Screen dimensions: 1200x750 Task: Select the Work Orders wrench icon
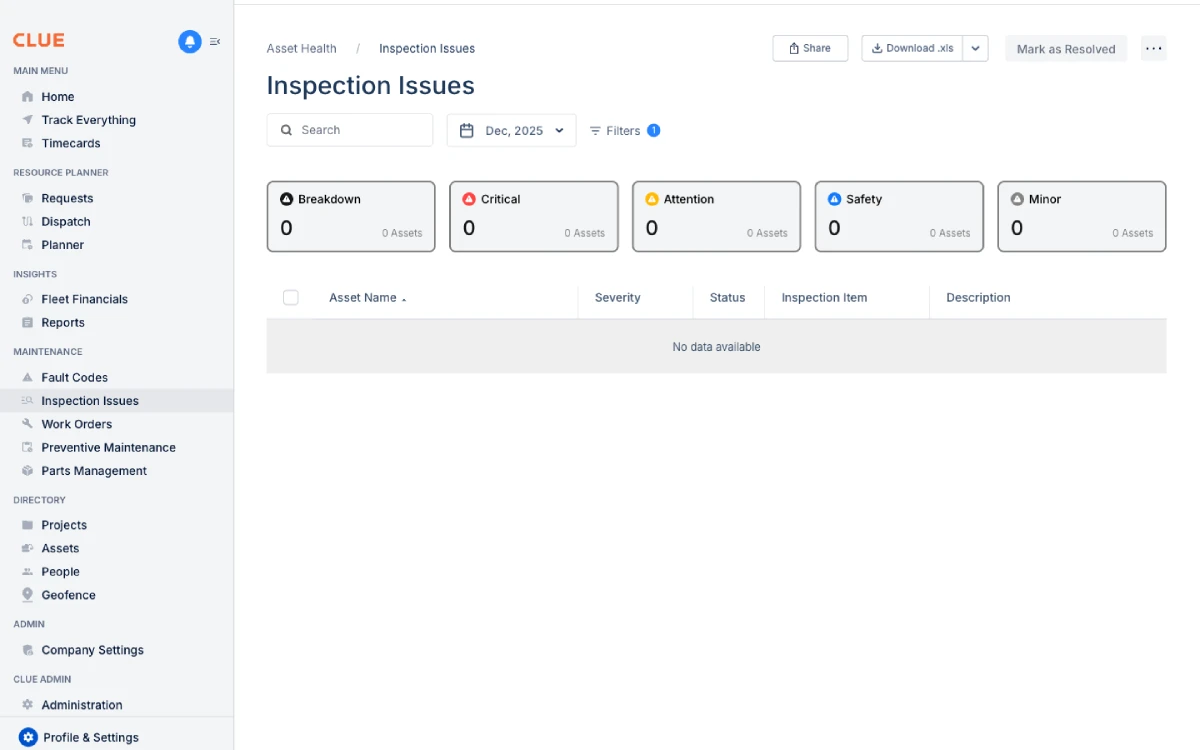(29, 424)
